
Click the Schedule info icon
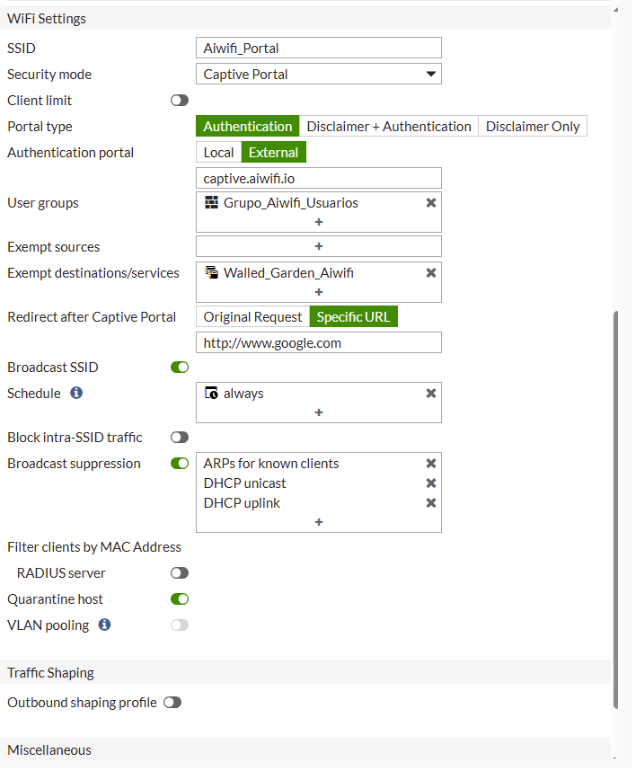[x=76, y=393]
